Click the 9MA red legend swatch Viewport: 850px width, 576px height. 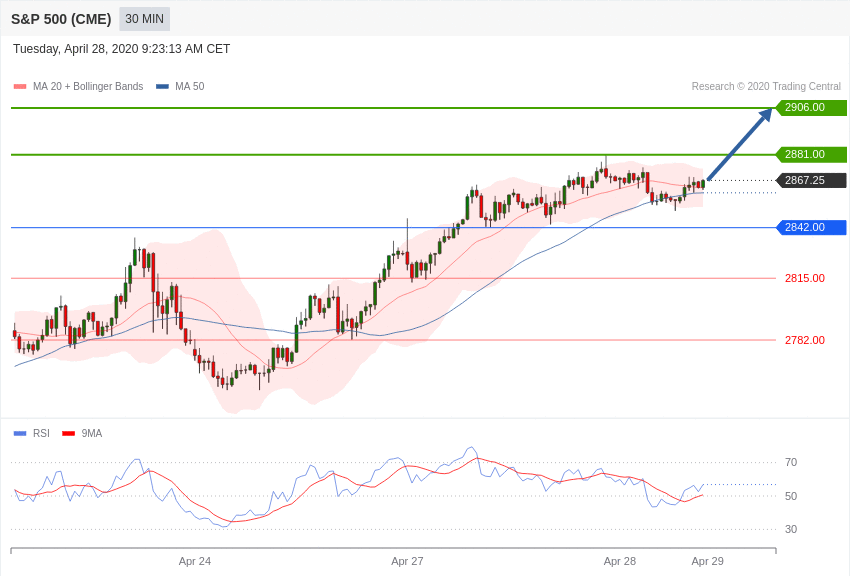click(x=68, y=433)
